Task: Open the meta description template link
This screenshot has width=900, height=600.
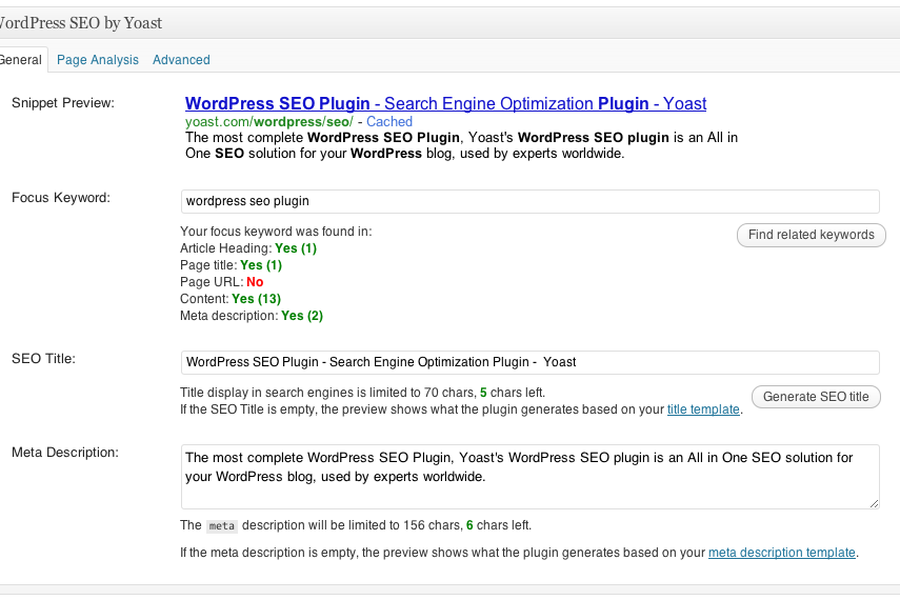Action: coord(781,552)
